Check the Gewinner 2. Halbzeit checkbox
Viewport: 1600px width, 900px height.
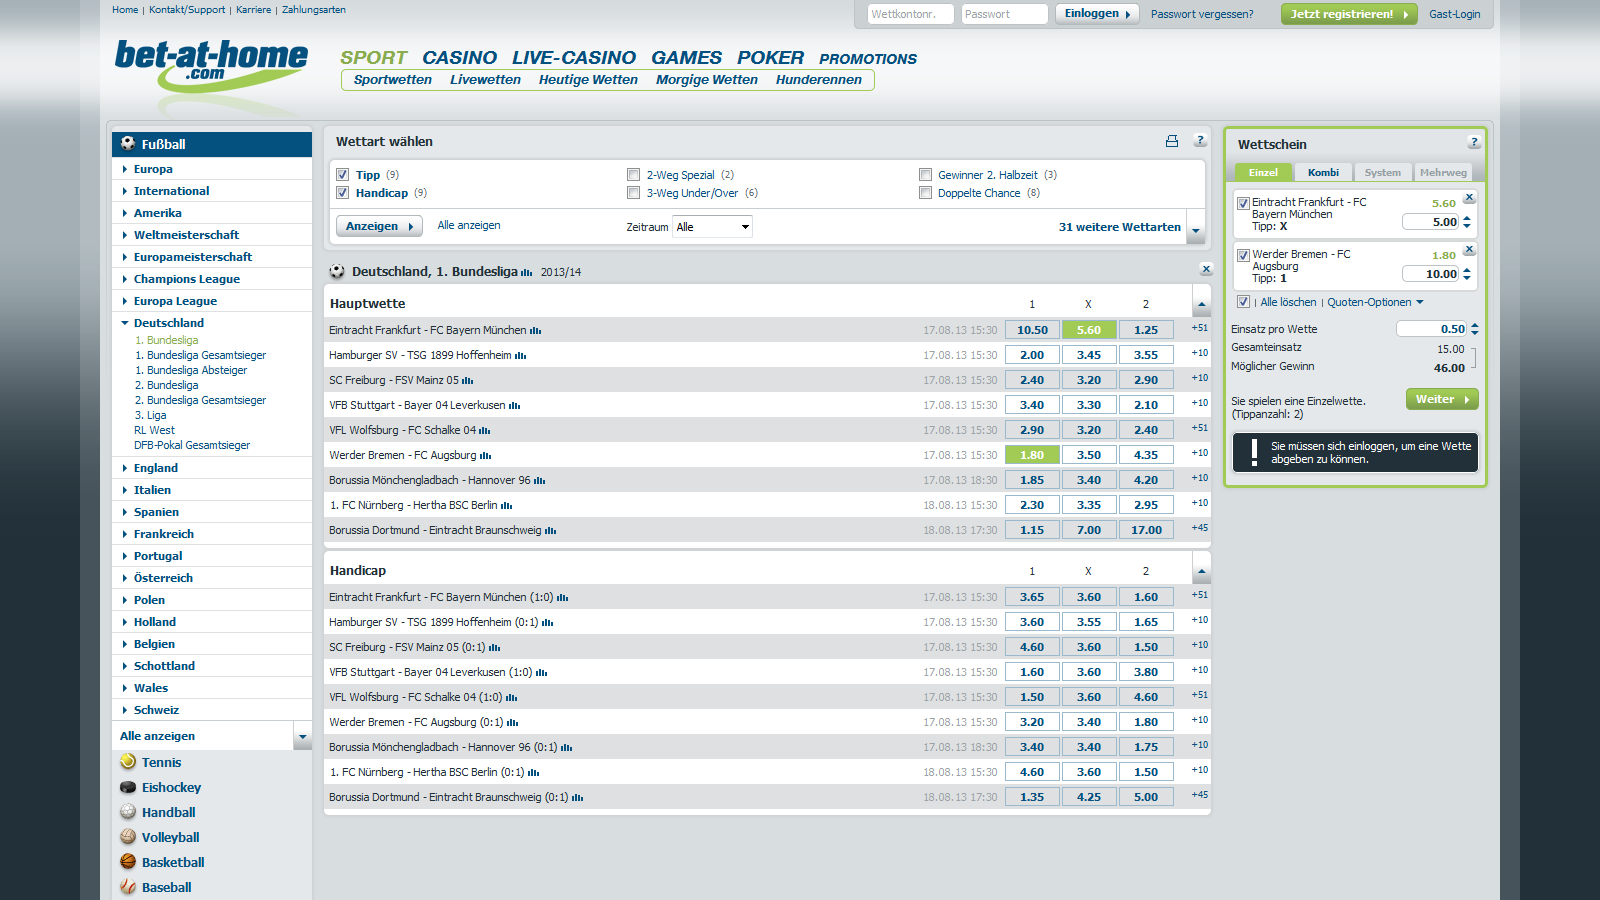(x=925, y=175)
